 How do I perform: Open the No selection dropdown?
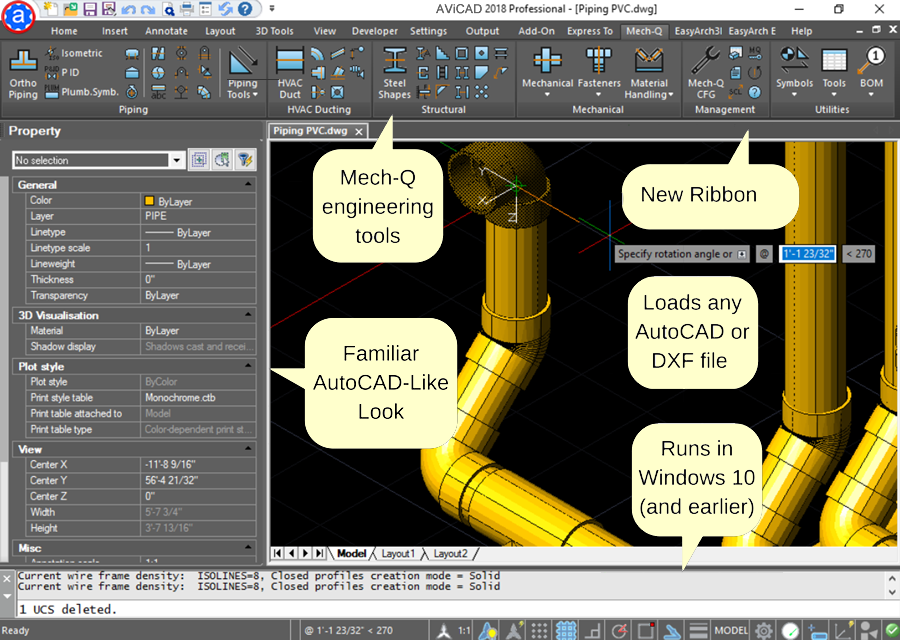pyautogui.click(x=177, y=160)
